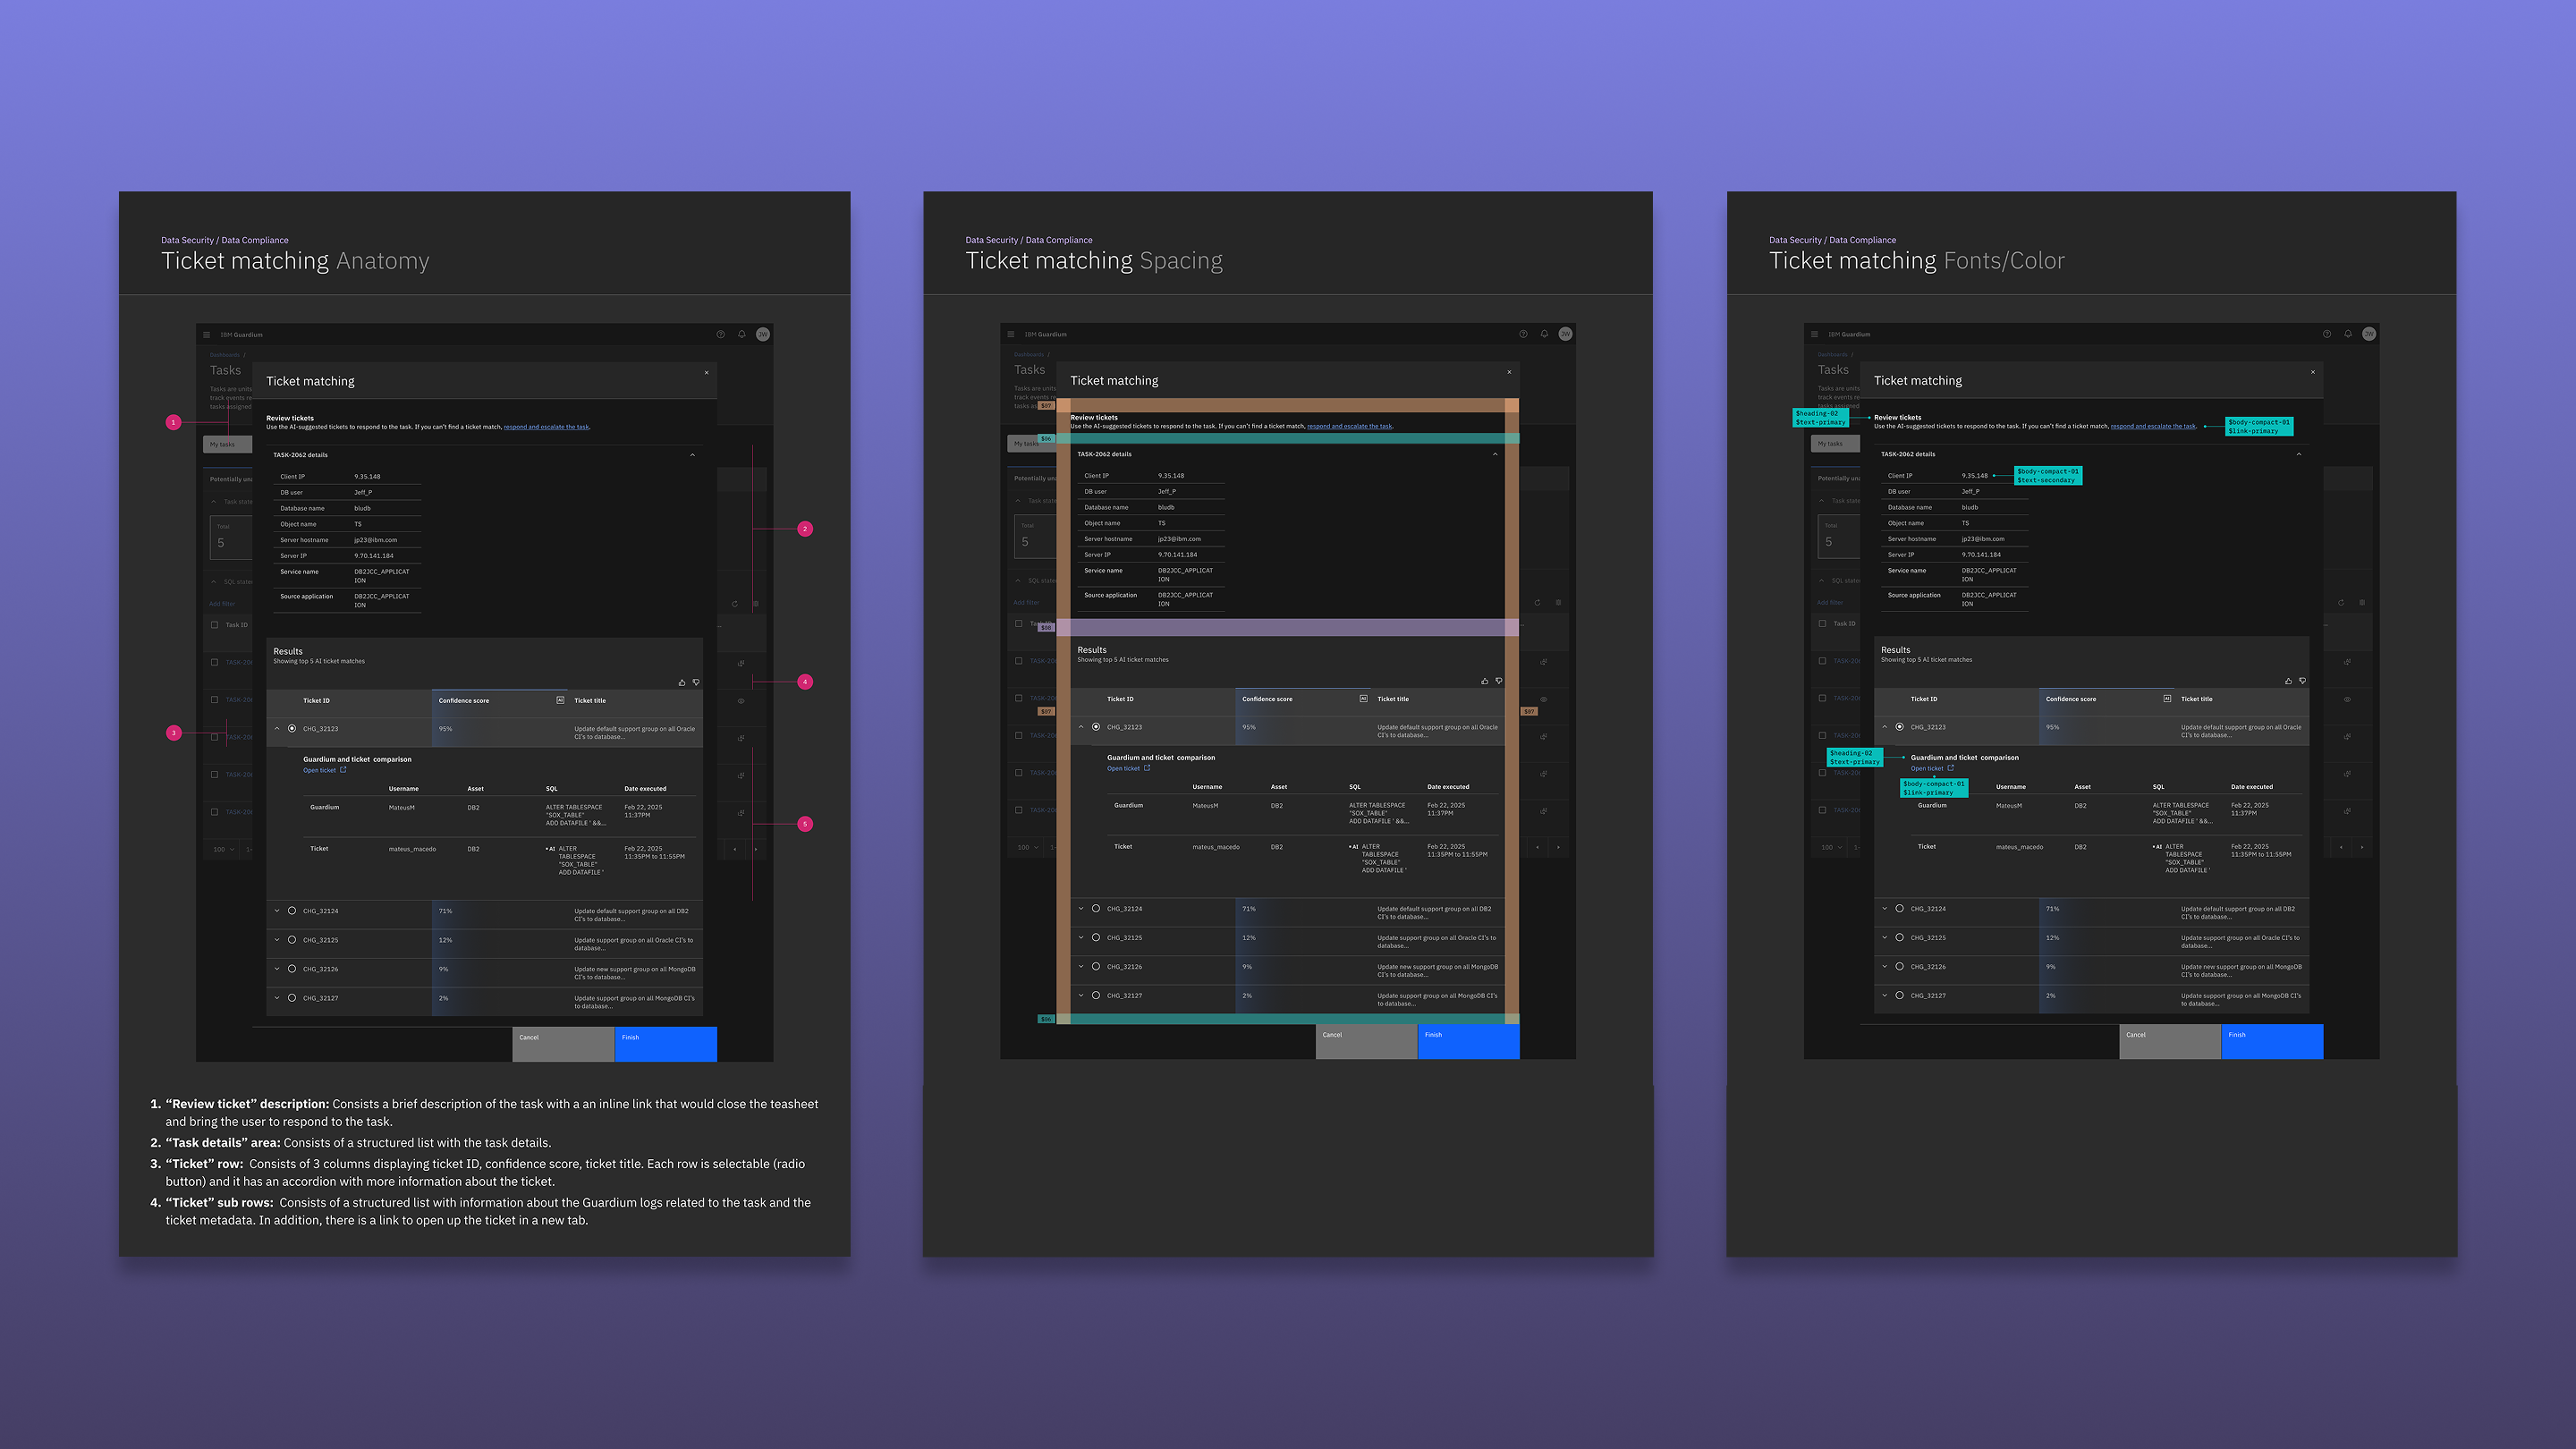
Task: Click the Open ticket link in Fonts/Color
Action: coord(1932,769)
